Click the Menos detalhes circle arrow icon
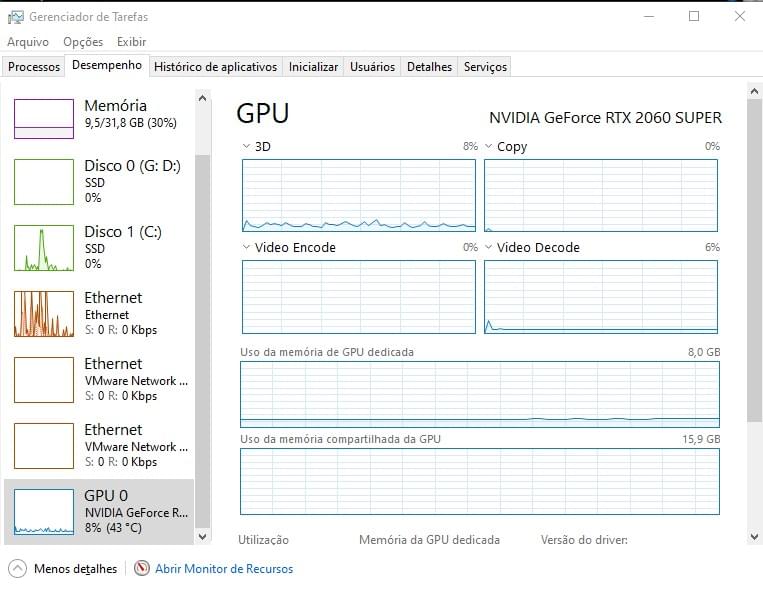 17,568
